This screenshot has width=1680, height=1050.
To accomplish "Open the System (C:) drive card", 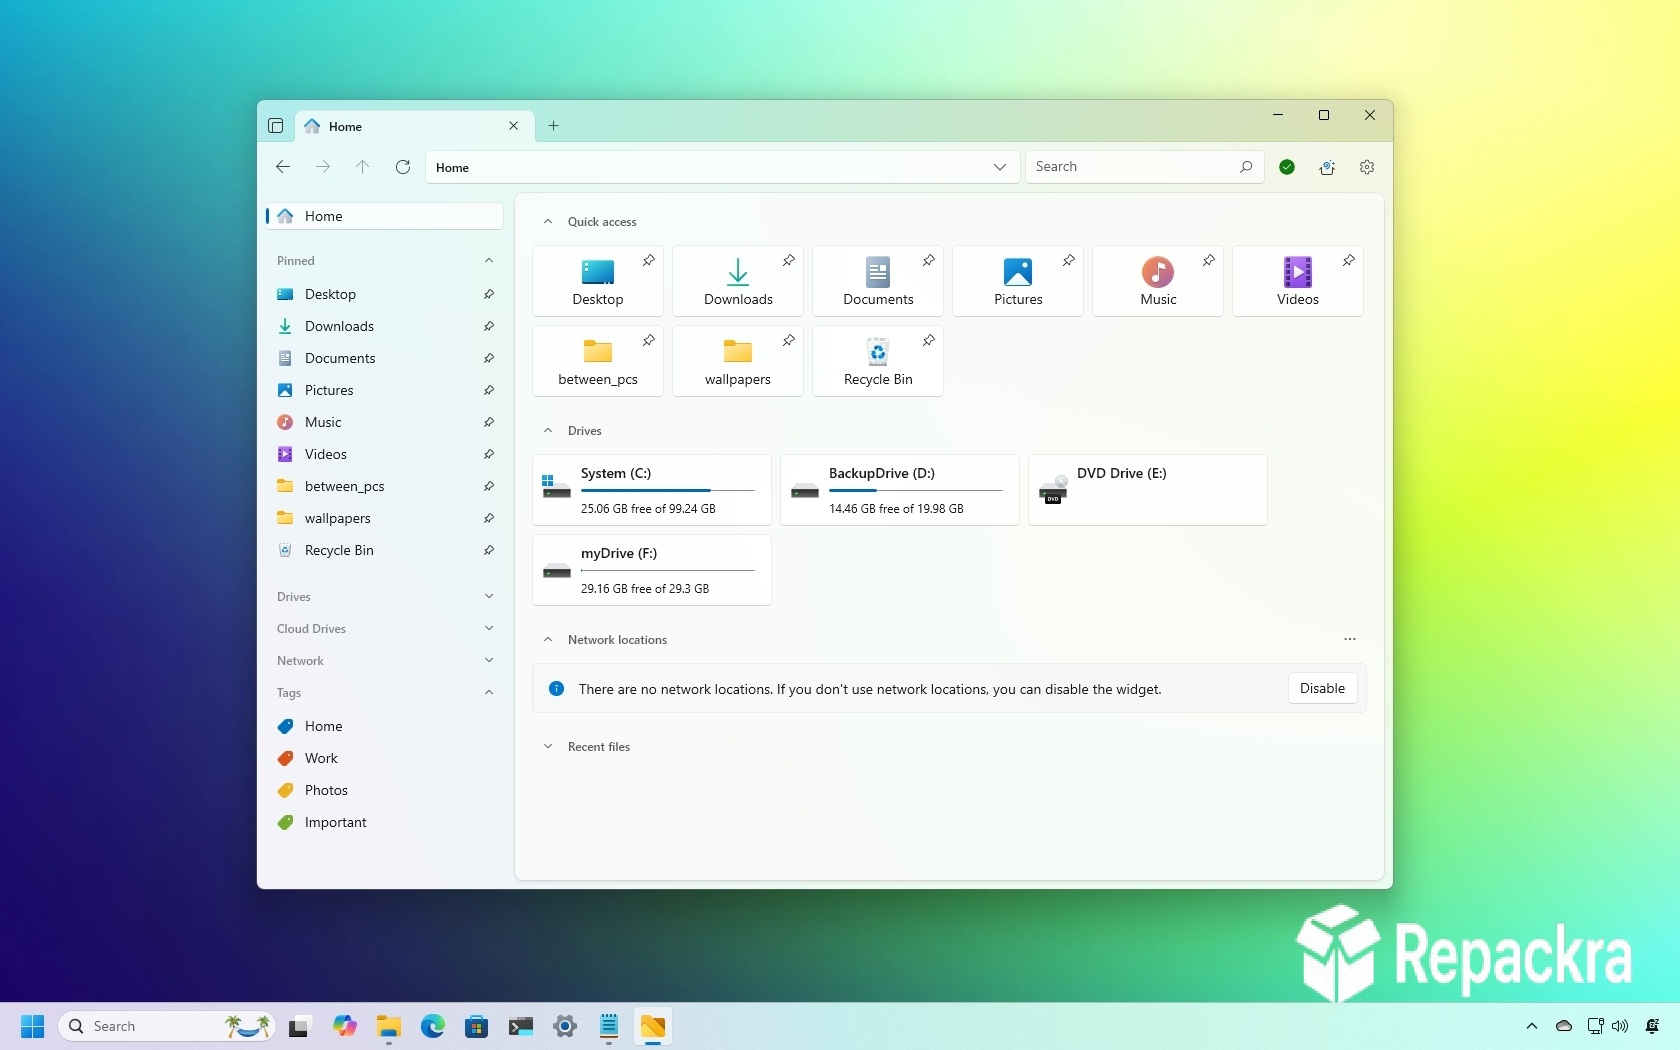I will click(652, 490).
